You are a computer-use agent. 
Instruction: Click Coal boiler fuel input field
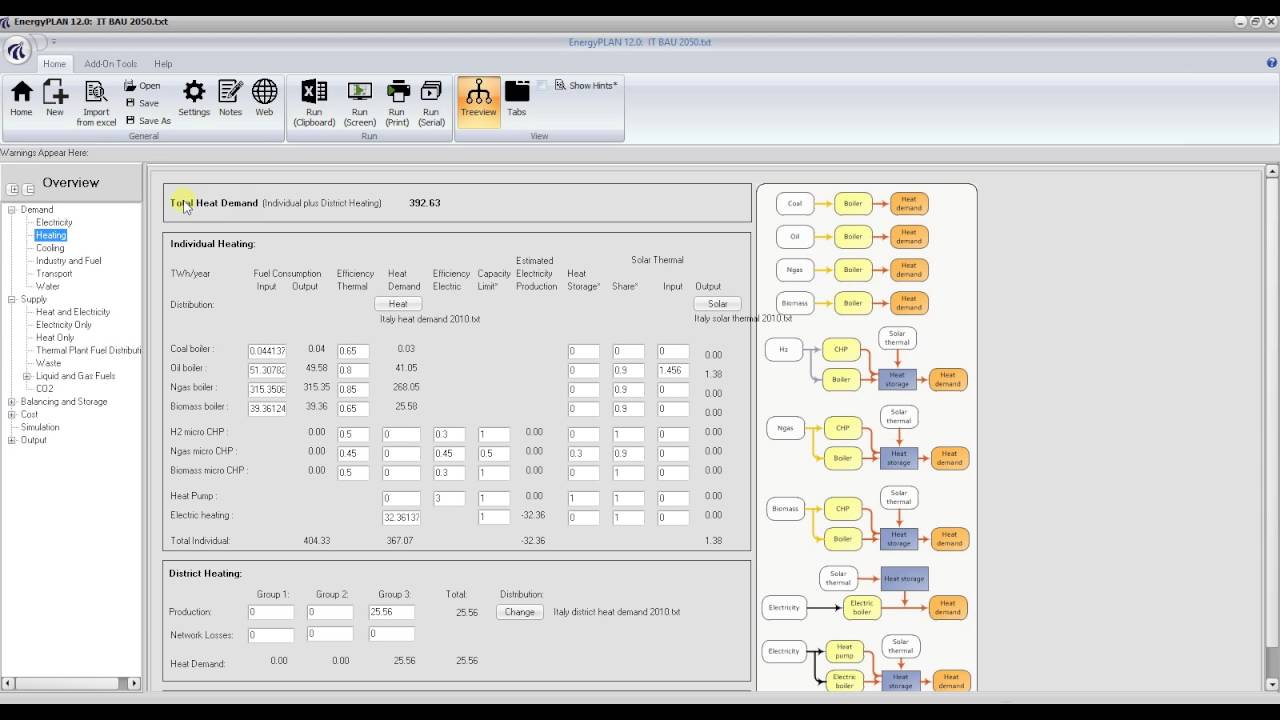pos(267,351)
